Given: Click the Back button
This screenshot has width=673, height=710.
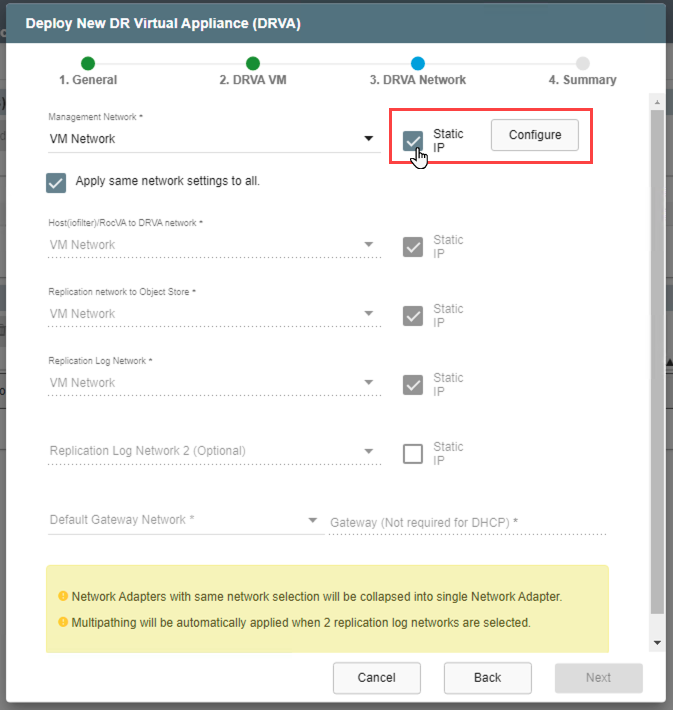Looking at the screenshot, I should coord(487,678).
